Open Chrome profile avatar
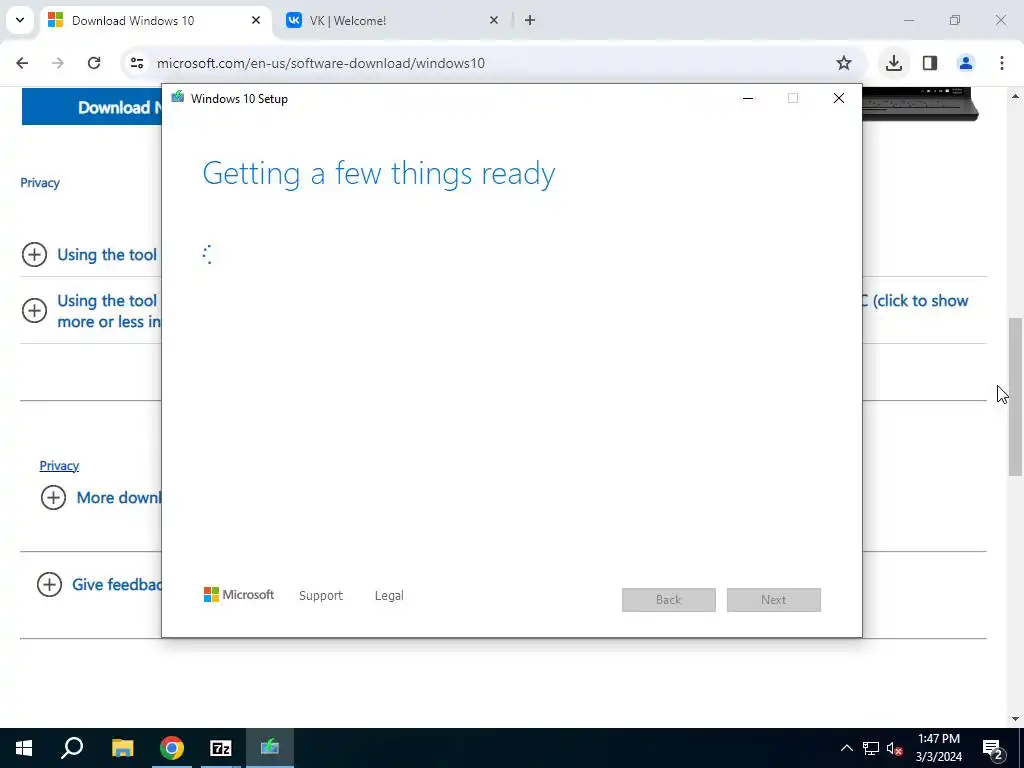Image resolution: width=1024 pixels, height=768 pixels. click(x=966, y=63)
